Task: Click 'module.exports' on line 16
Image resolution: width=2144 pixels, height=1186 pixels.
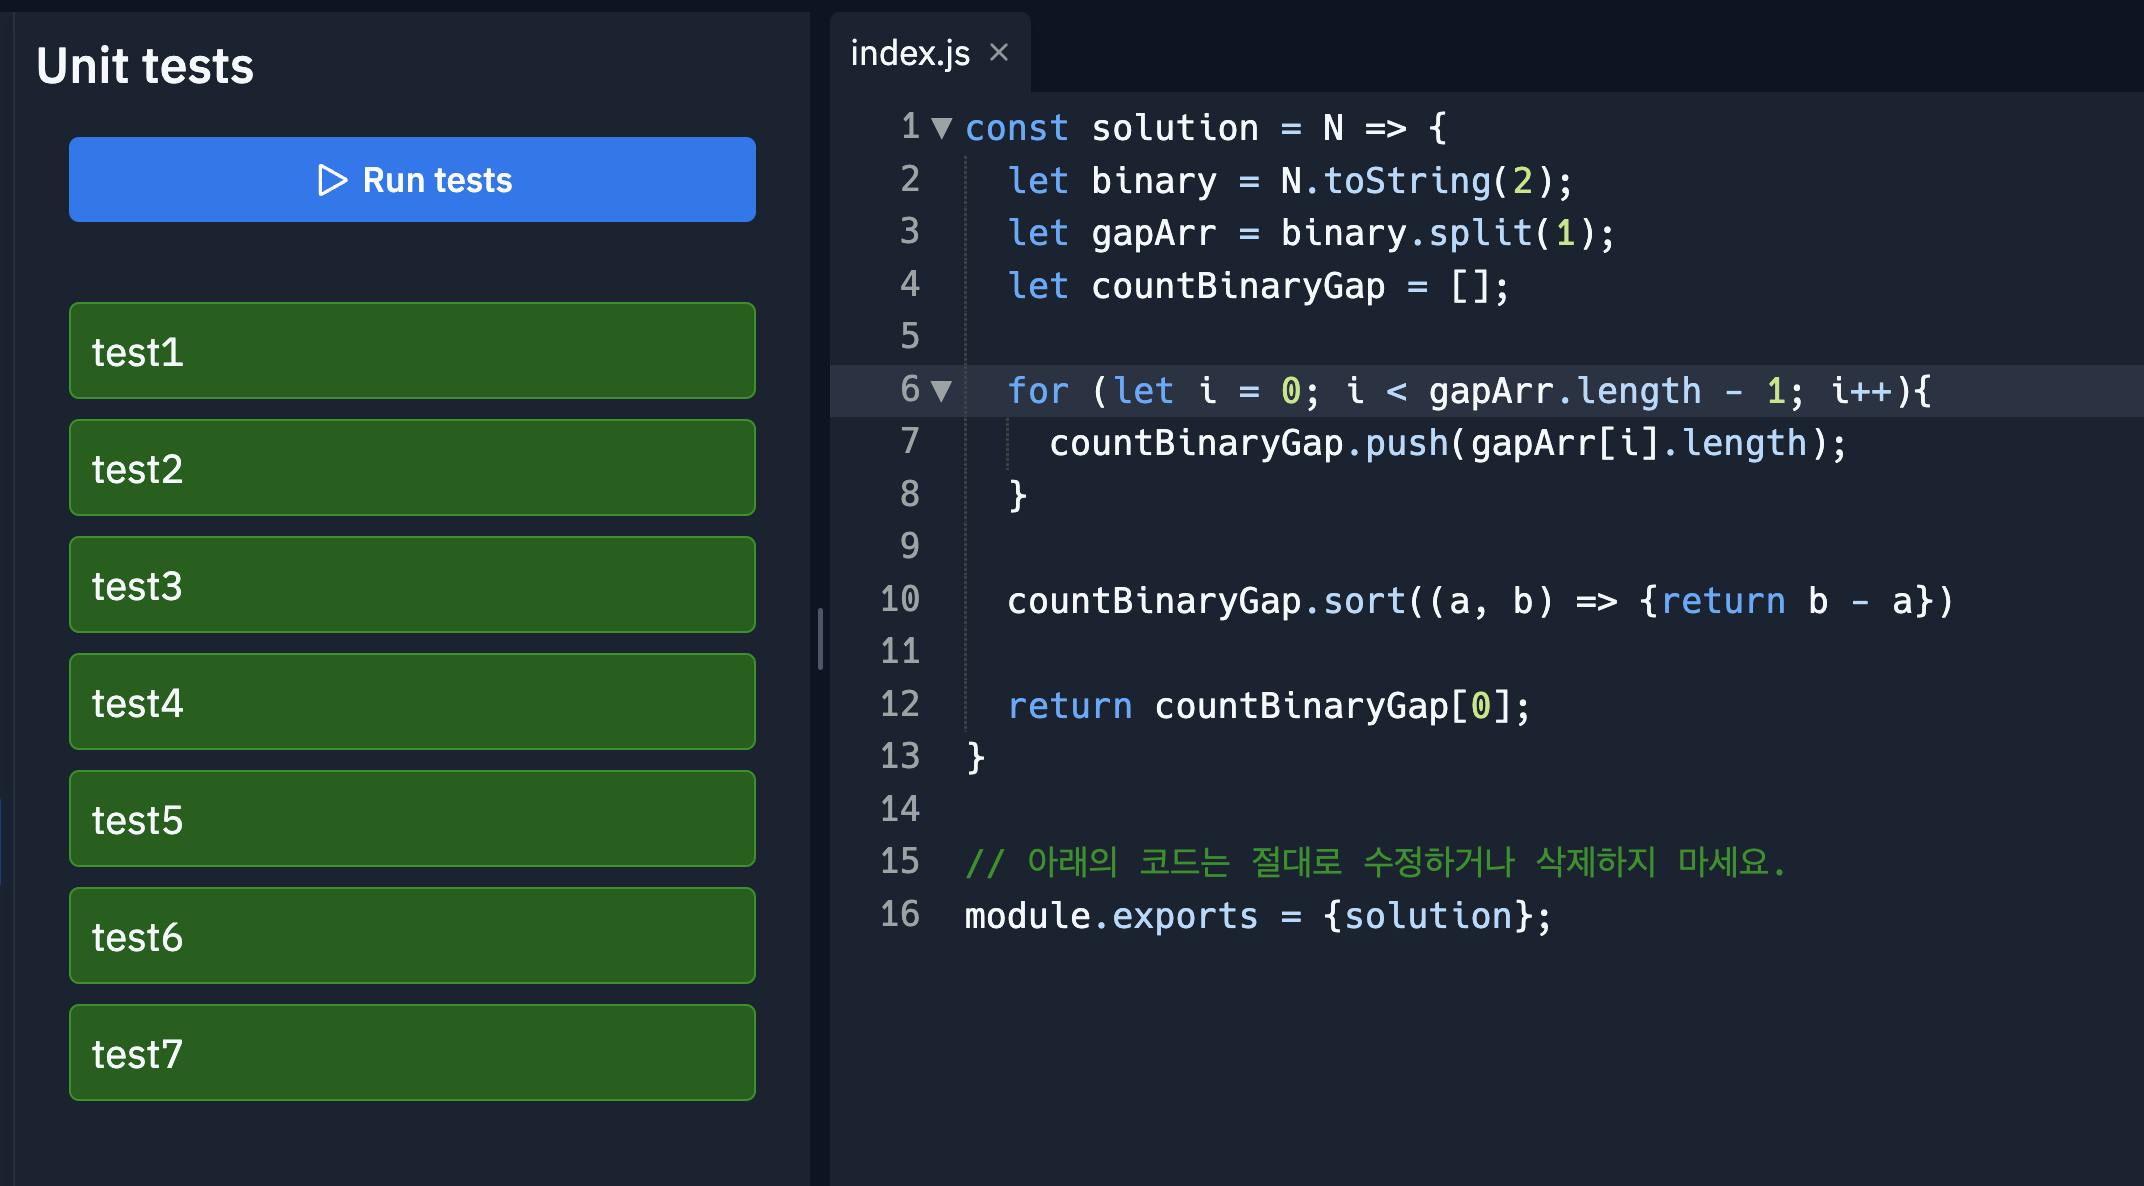Action: coord(1112,916)
